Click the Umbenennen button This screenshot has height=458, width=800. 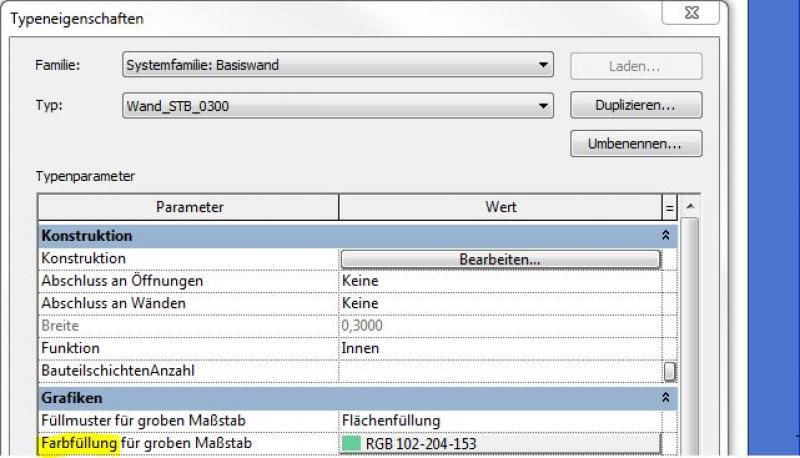[x=635, y=144]
